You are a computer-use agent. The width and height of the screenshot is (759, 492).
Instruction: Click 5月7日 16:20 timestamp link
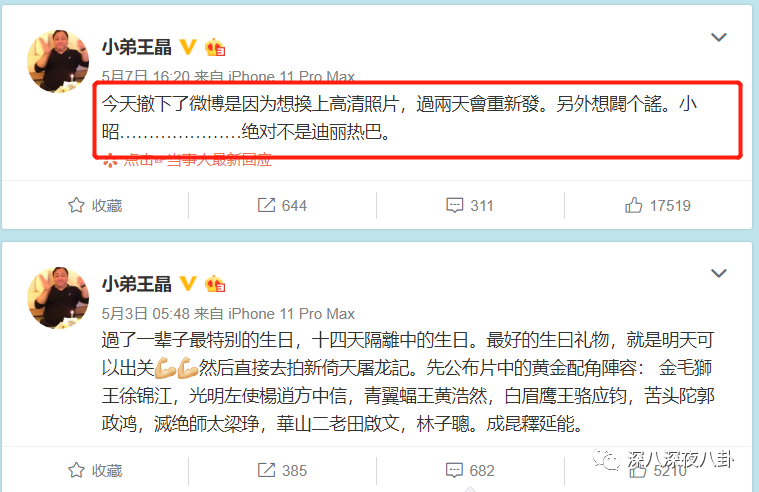(x=146, y=77)
